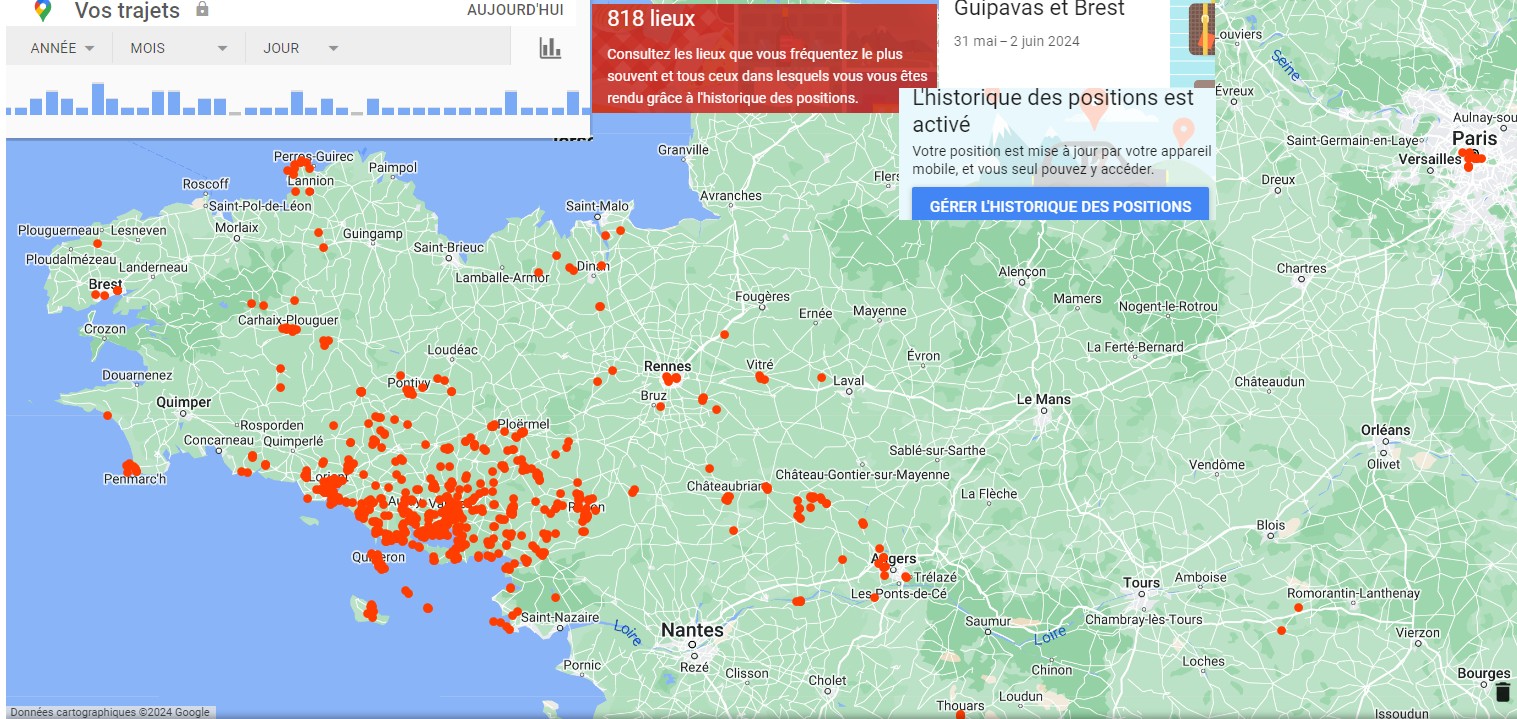Click the AUJOURD'HUI button
This screenshot has width=1517, height=719.
click(x=515, y=10)
